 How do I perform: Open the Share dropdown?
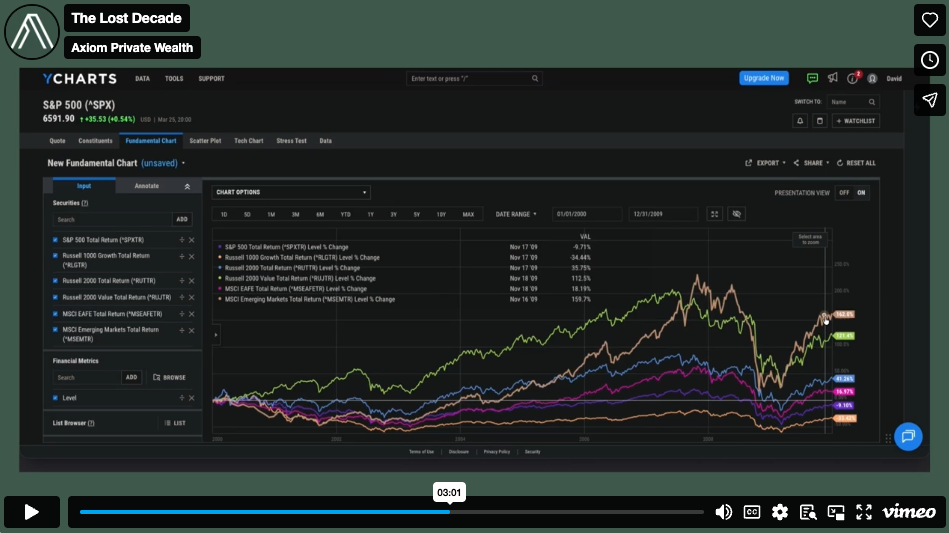pos(811,163)
